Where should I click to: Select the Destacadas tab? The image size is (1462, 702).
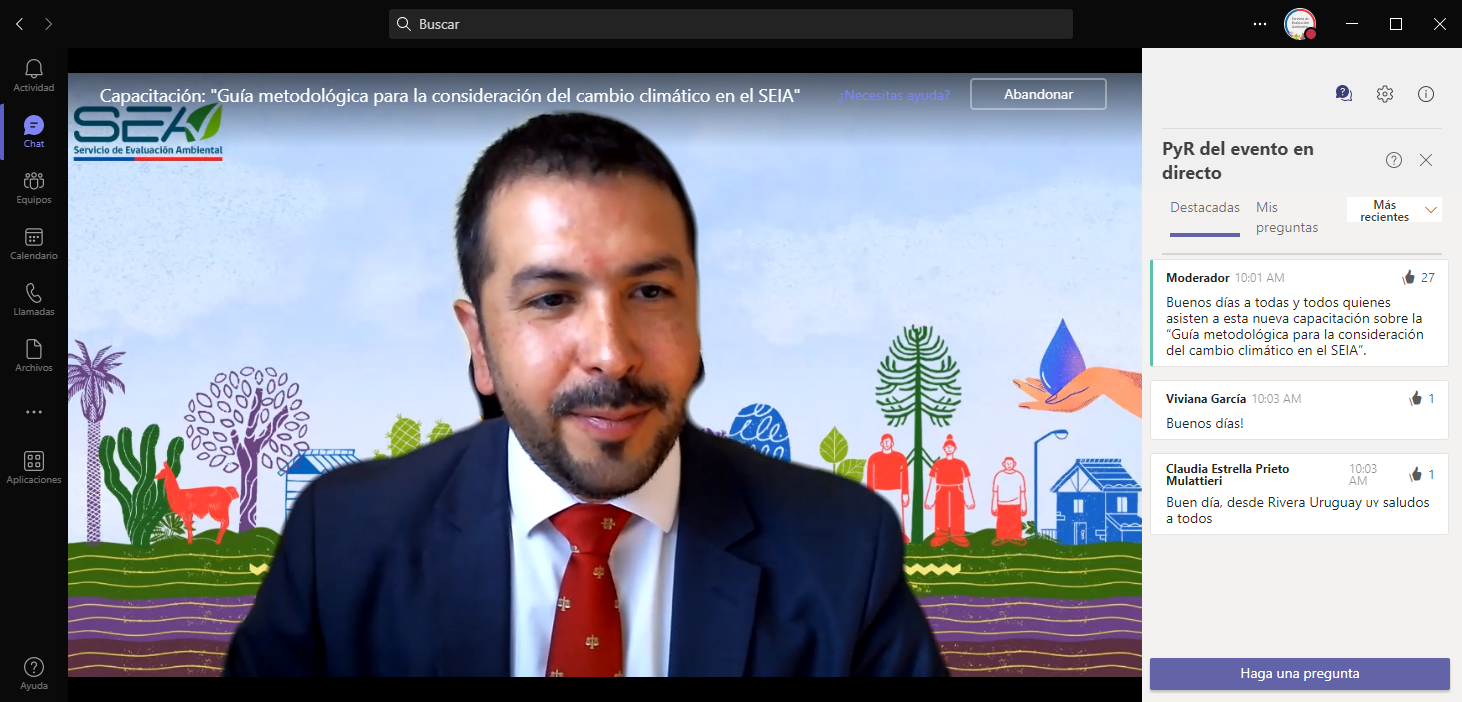point(1205,208)
